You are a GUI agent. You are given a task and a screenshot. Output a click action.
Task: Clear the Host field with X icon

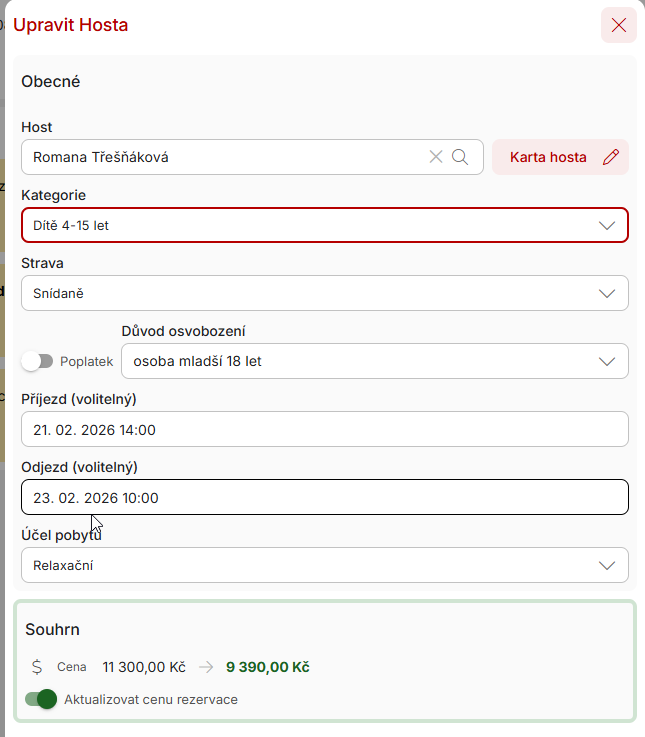coord(435,157)
